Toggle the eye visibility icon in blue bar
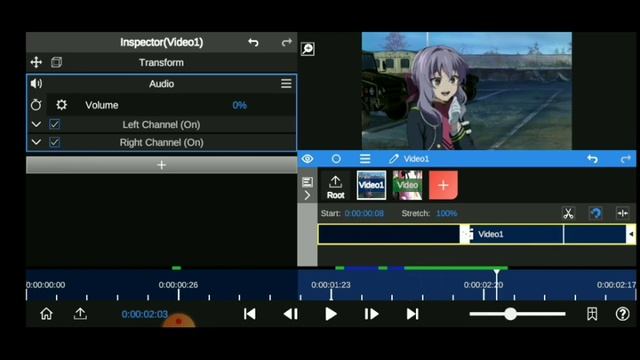640x360 pixels. 308,159
